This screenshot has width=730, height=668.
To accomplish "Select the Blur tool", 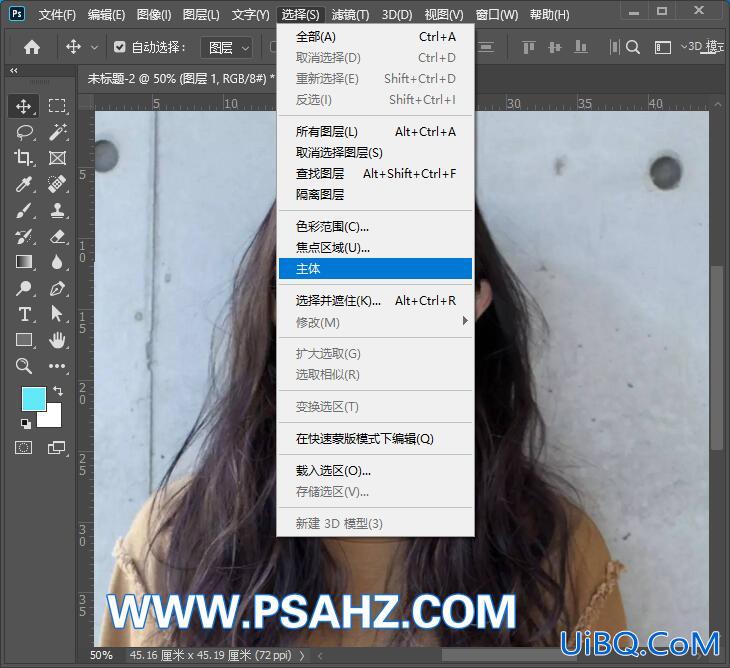I will pyautogui.click(x=57, y=262).
